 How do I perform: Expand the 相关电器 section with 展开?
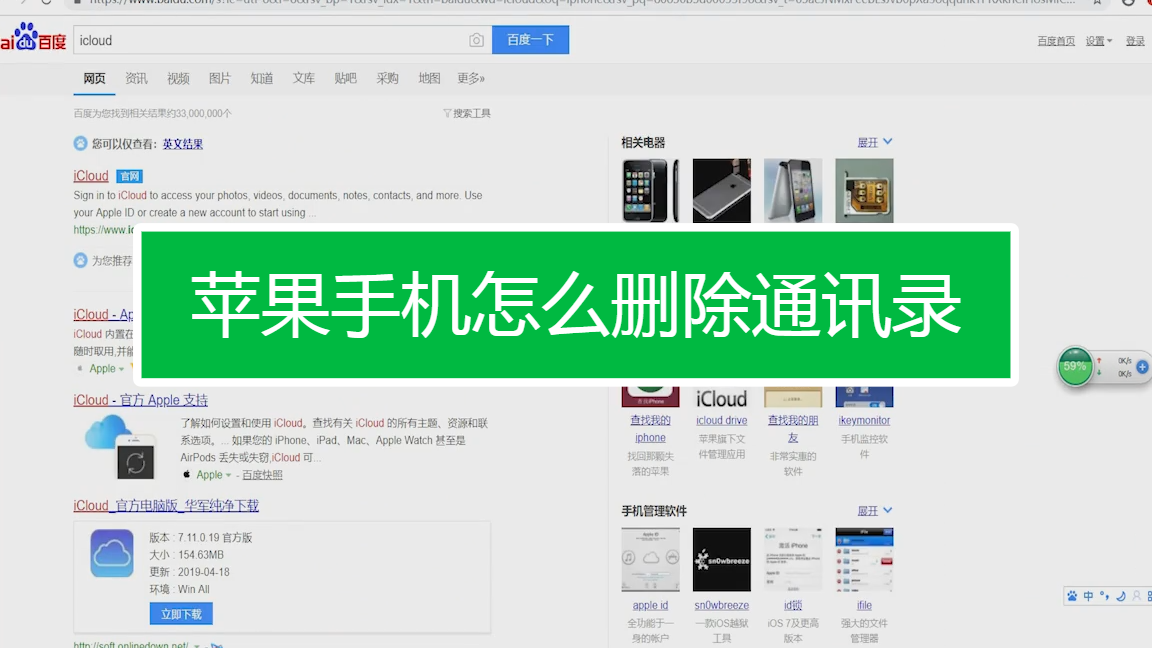coord(874,142)
